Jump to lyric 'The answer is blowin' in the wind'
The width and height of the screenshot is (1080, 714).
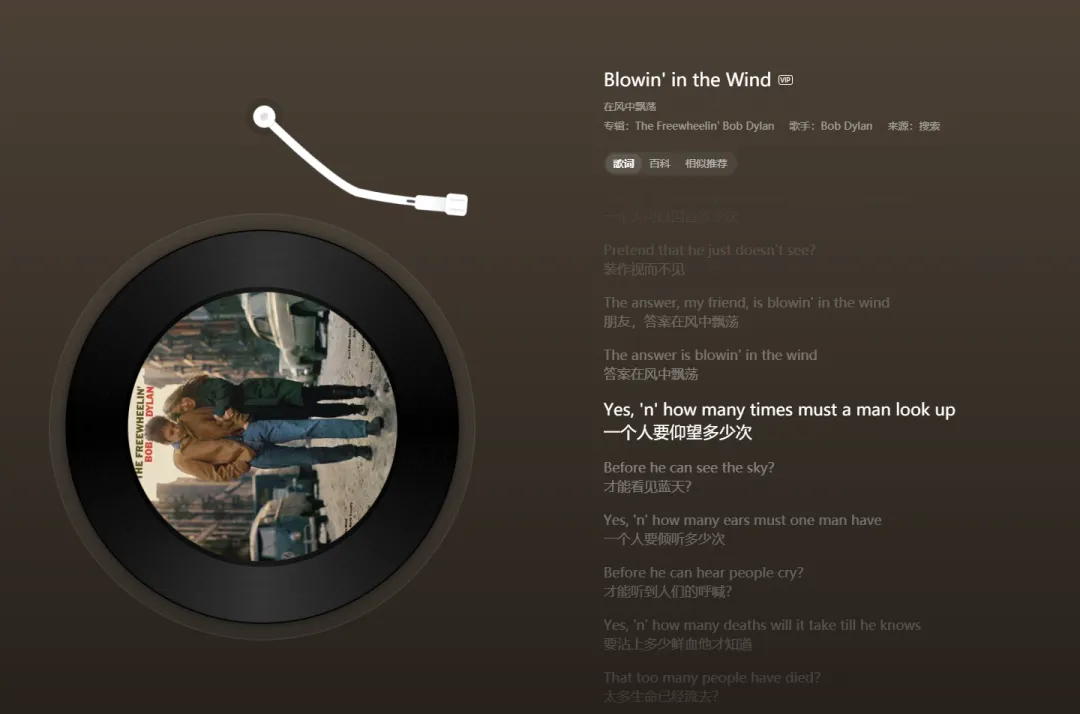pyautogui.click(x=710, y=355)
